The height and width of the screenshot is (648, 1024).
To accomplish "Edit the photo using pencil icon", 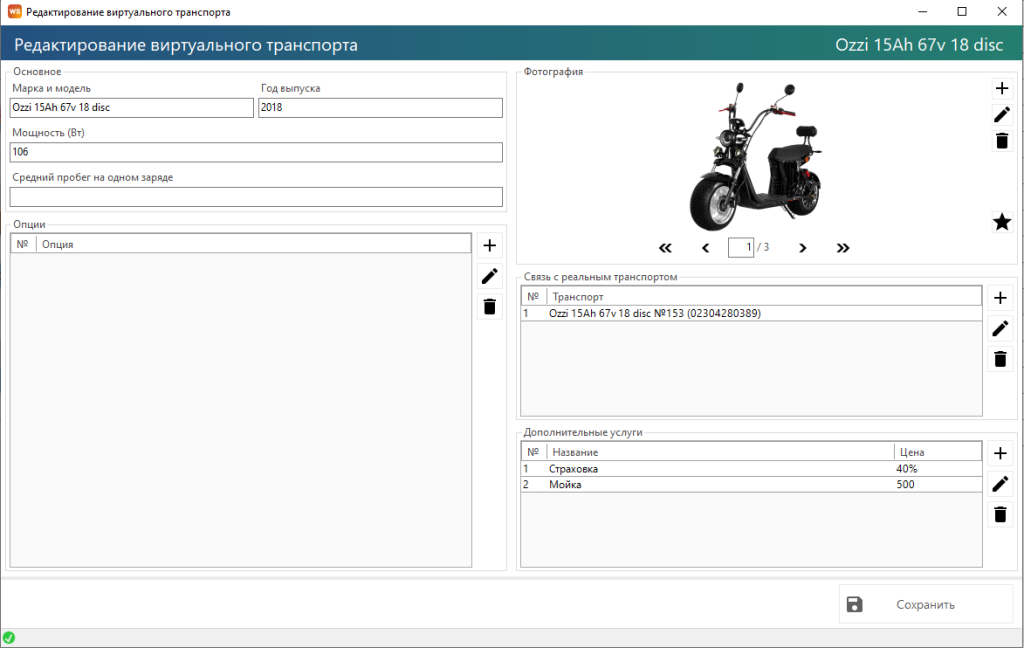I will click(1001, 115).
